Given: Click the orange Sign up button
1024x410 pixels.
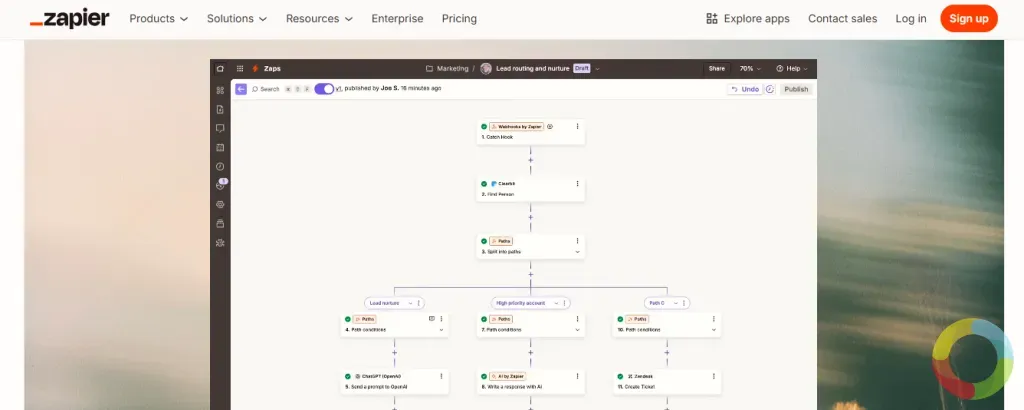Looking at the screenshot, I should [968, 19].
